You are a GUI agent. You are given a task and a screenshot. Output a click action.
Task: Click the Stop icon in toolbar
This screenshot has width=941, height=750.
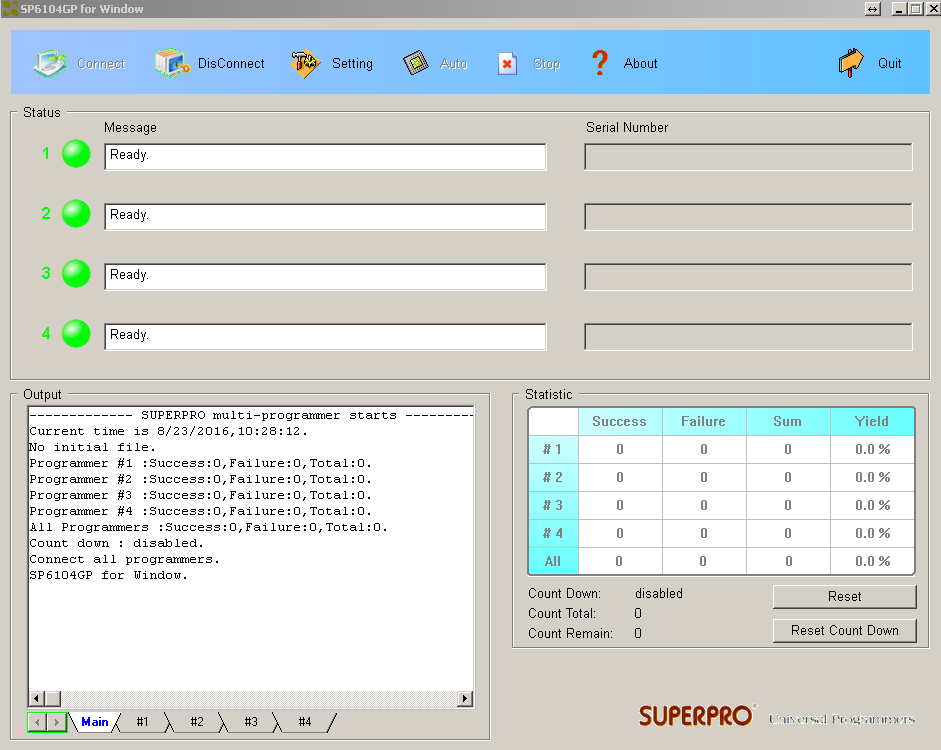(x=508, y=63)
